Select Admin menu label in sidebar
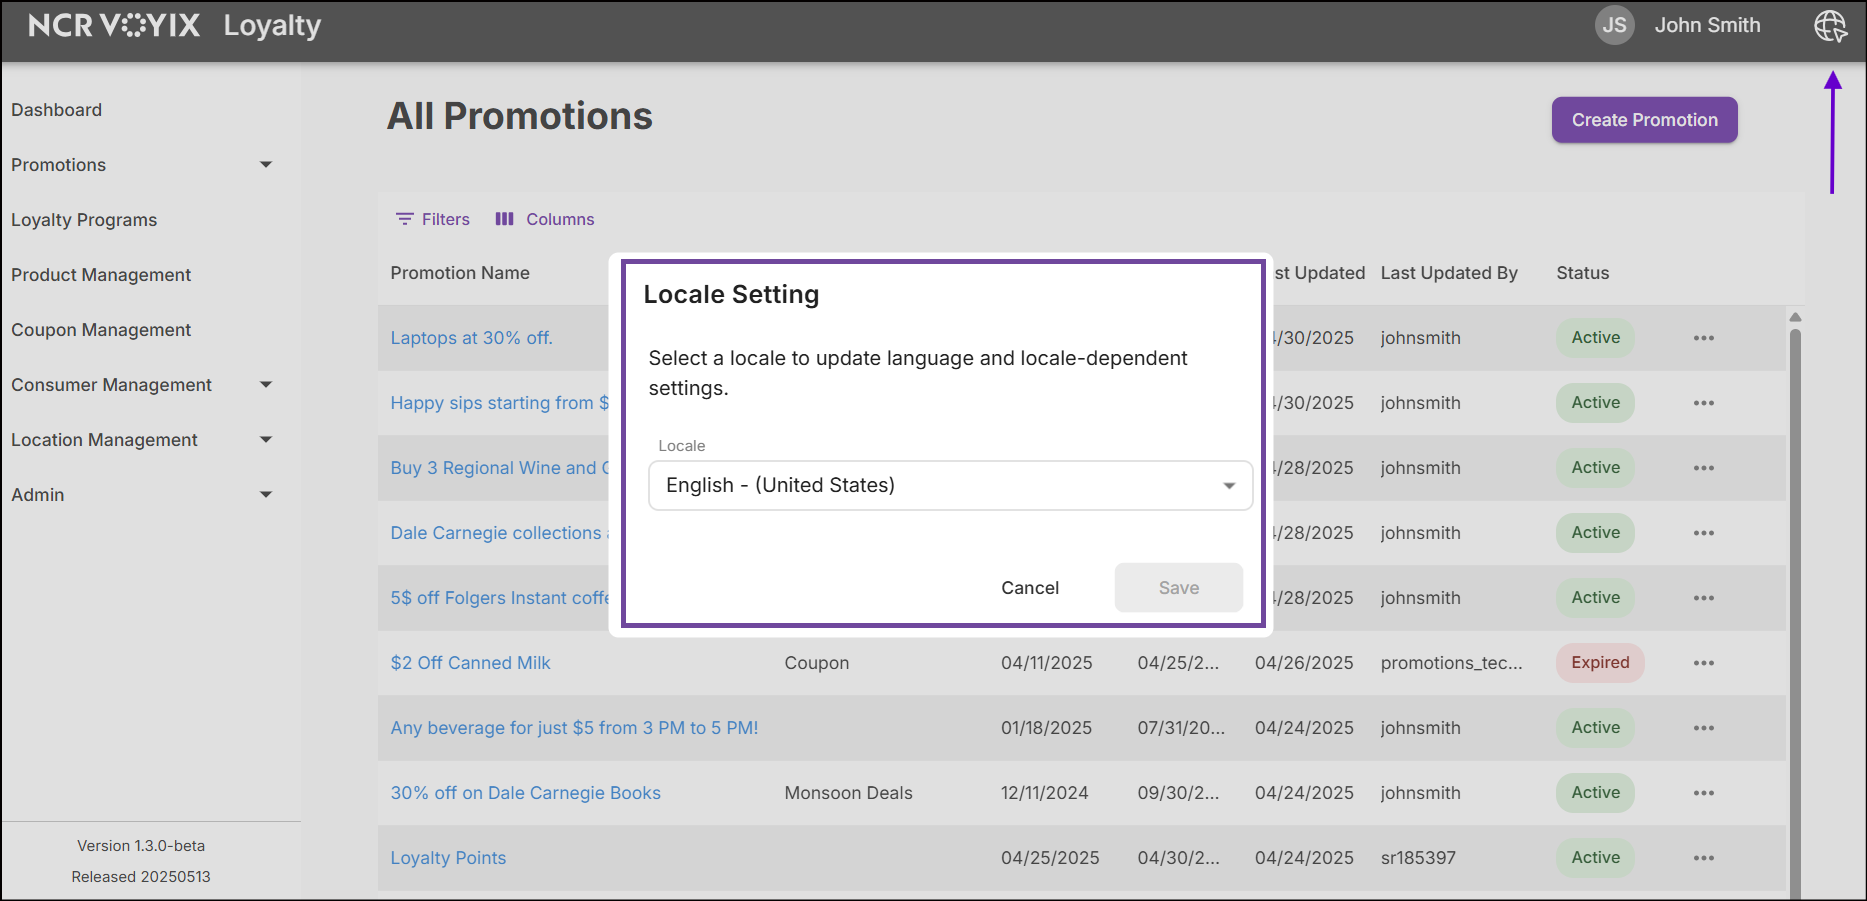The height and width of the screenshot is (901, 1867). pyautogui.click(x=38, y=495)
